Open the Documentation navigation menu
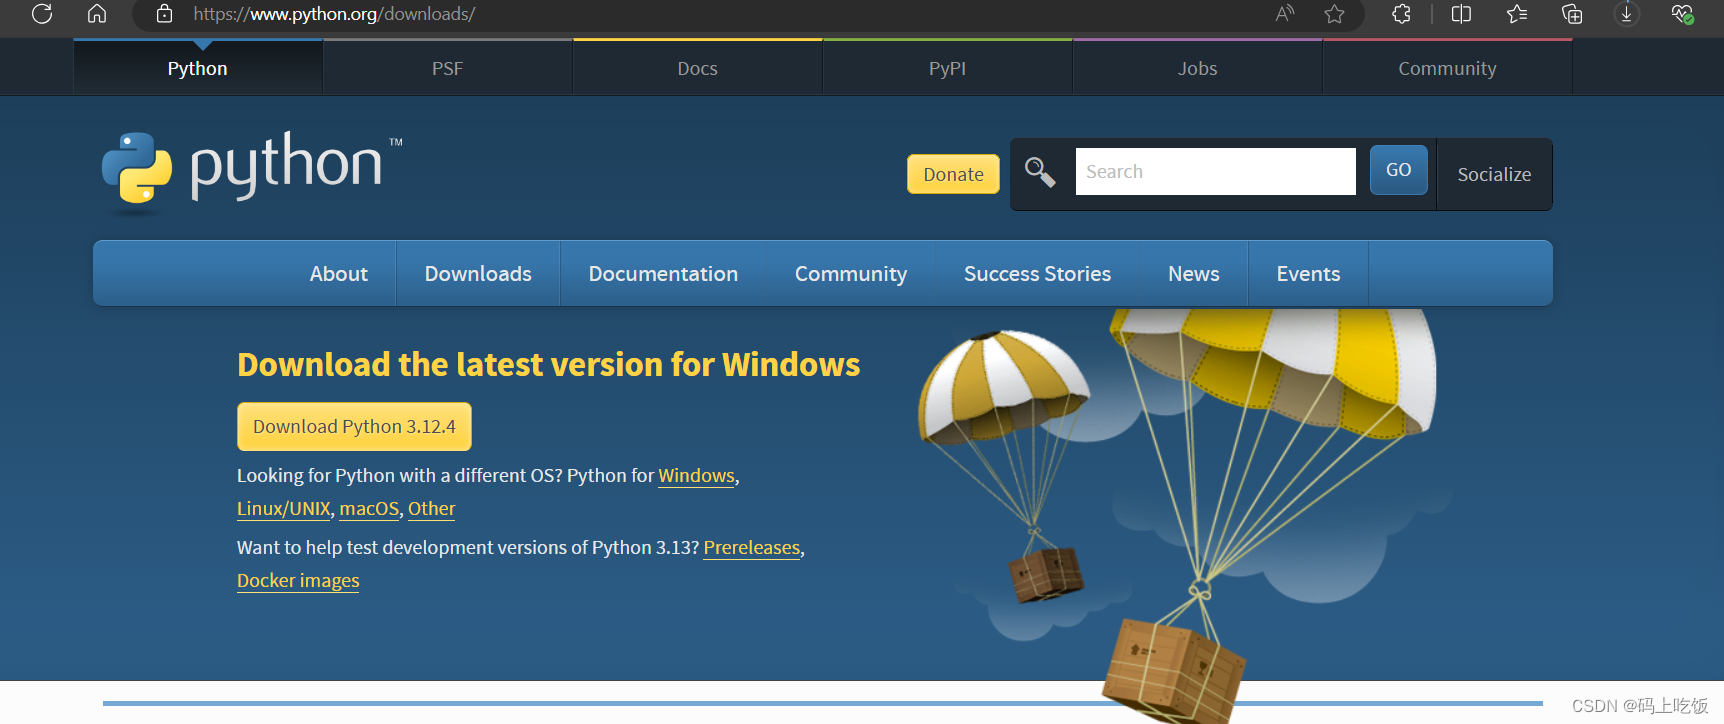The height and width of the screenshot is (724, 1724). [663, 273]
